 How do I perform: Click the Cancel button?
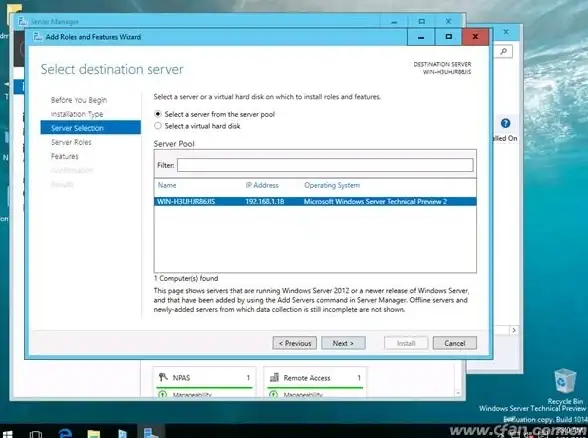point(455,343)
